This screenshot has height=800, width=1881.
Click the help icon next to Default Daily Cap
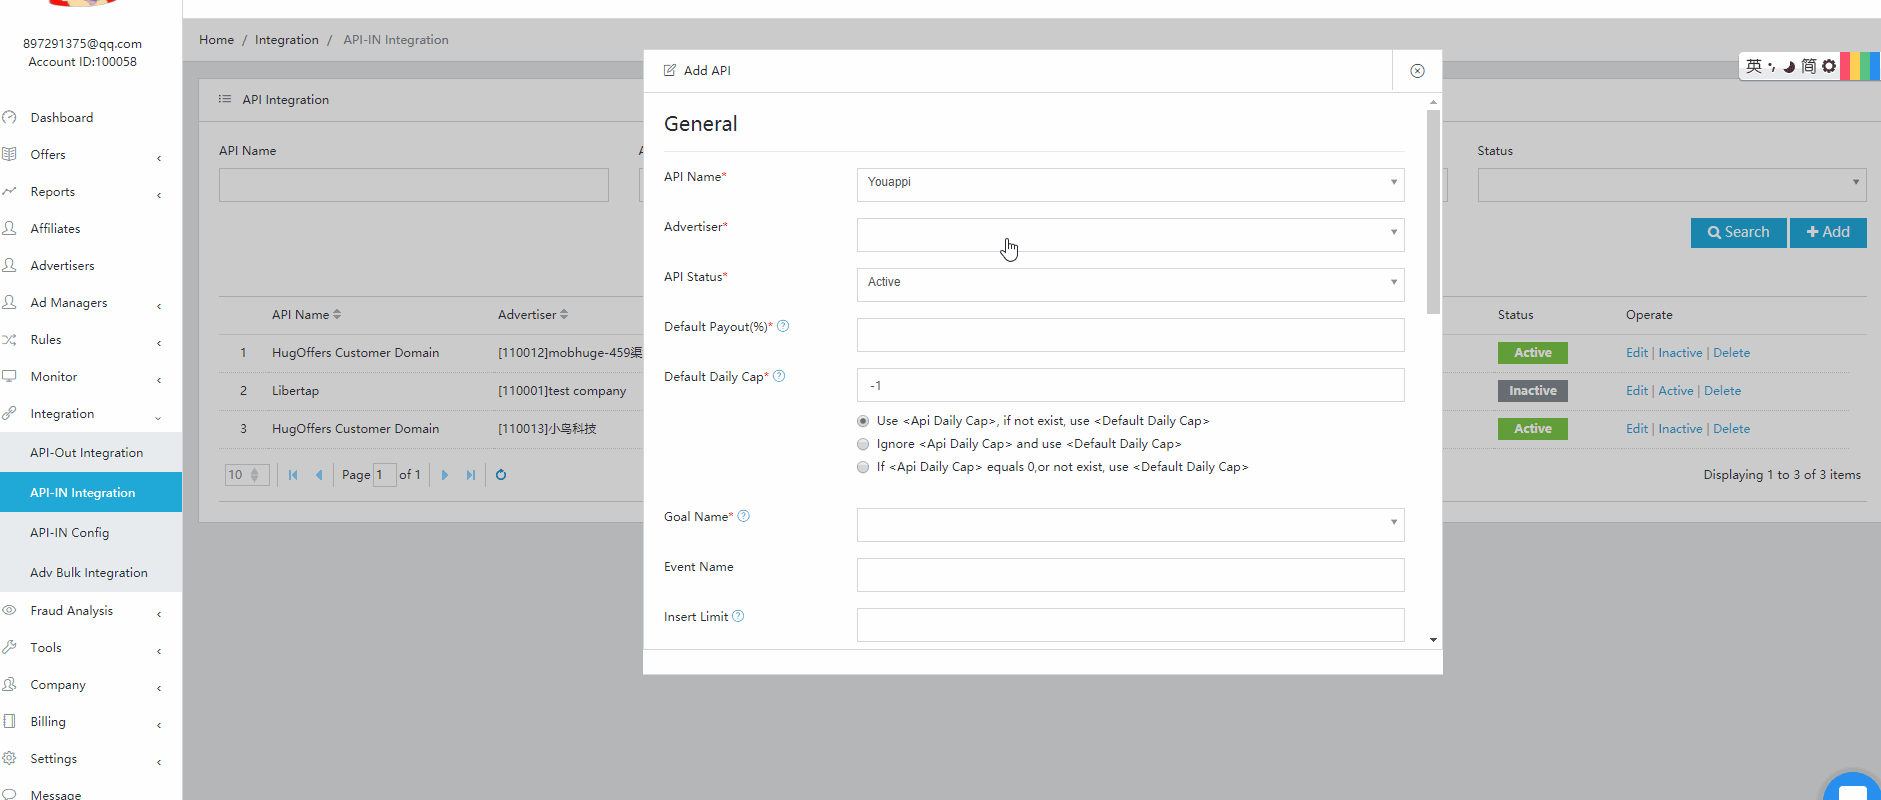click(779, 376)
